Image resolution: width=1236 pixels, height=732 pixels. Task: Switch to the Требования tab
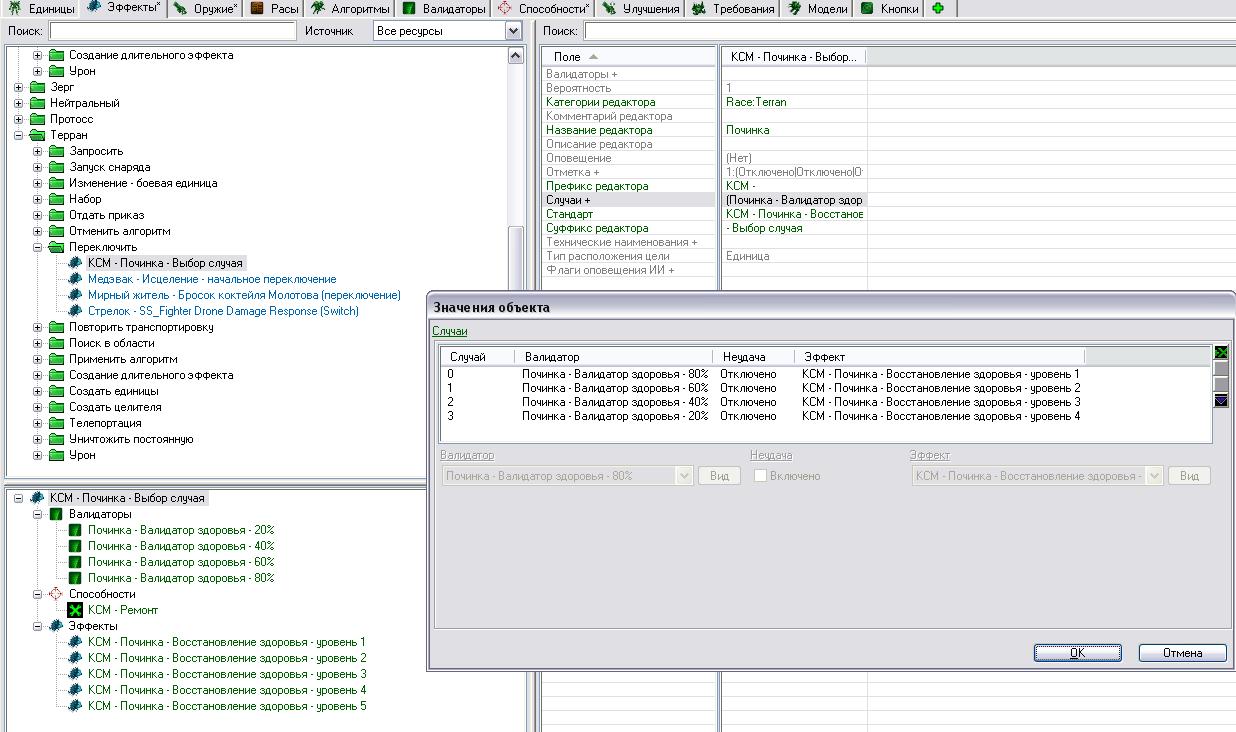733,8
